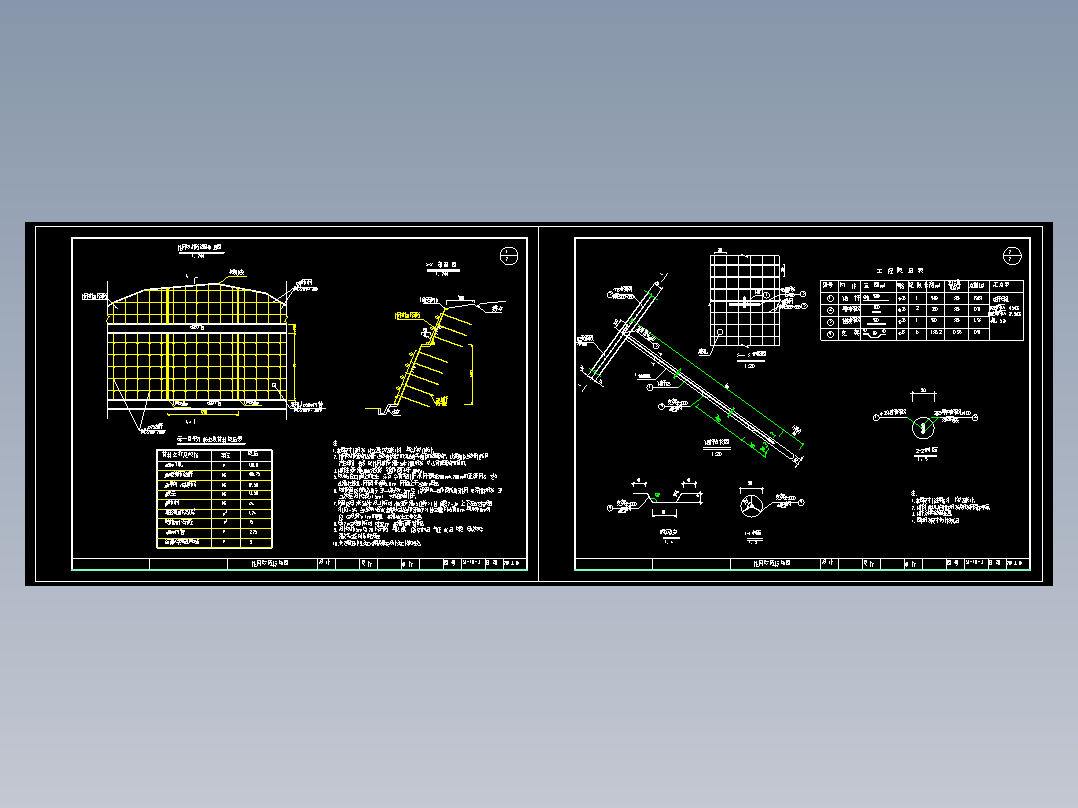
Task: Select the right sheet's title block strip
Action: tap(802, 564)
